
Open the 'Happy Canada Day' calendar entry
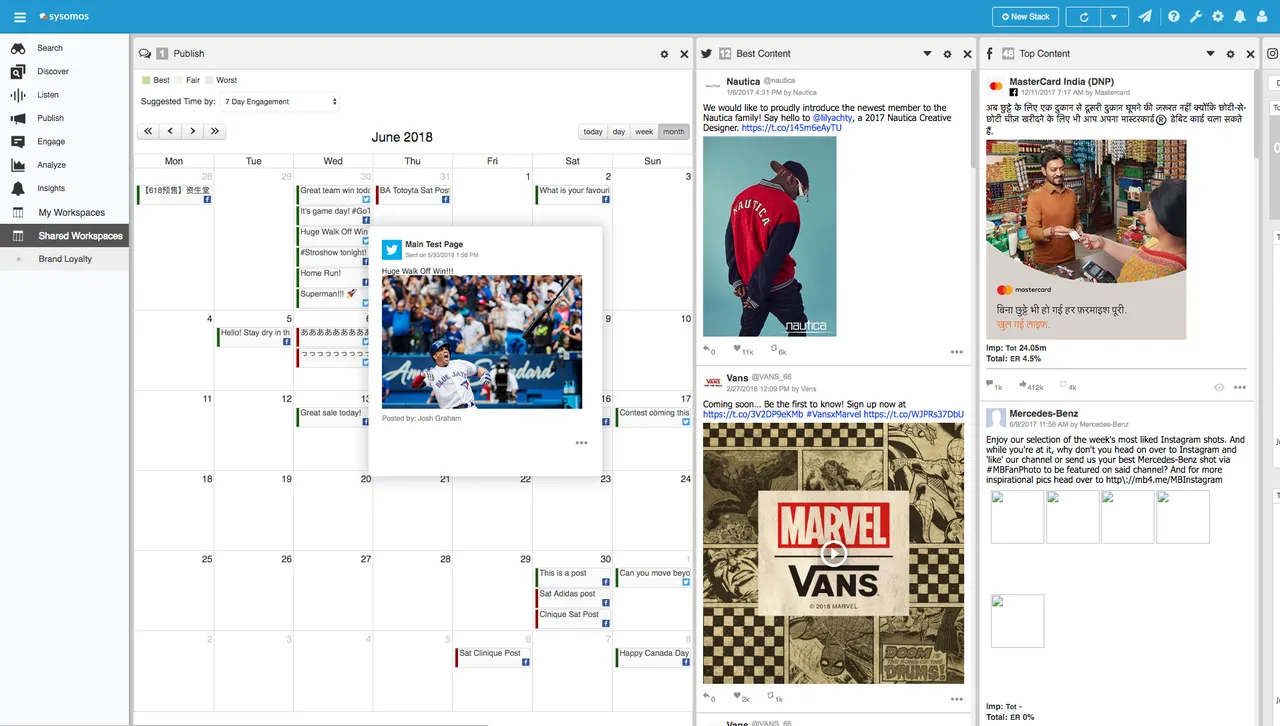pyautogui.click(x=653, y=657)
